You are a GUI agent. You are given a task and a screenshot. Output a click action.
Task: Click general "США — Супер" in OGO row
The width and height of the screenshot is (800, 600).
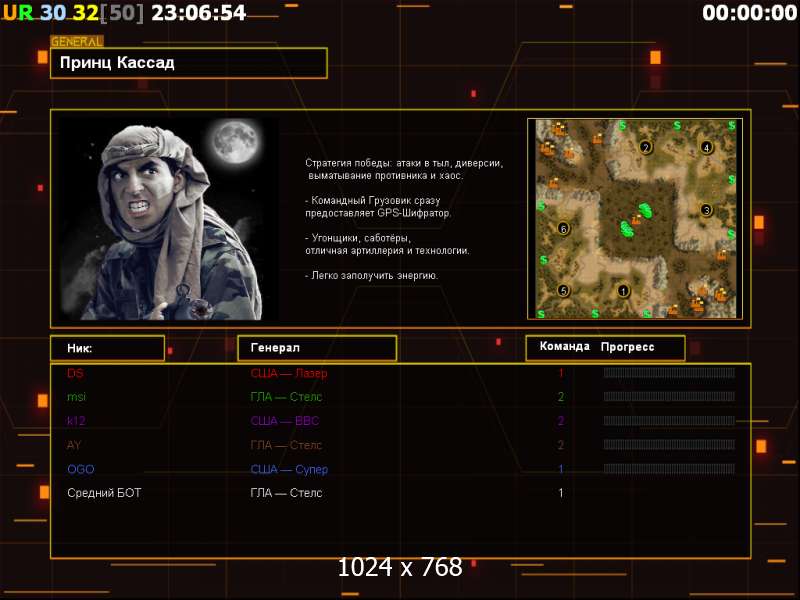[x=289, y=469]
